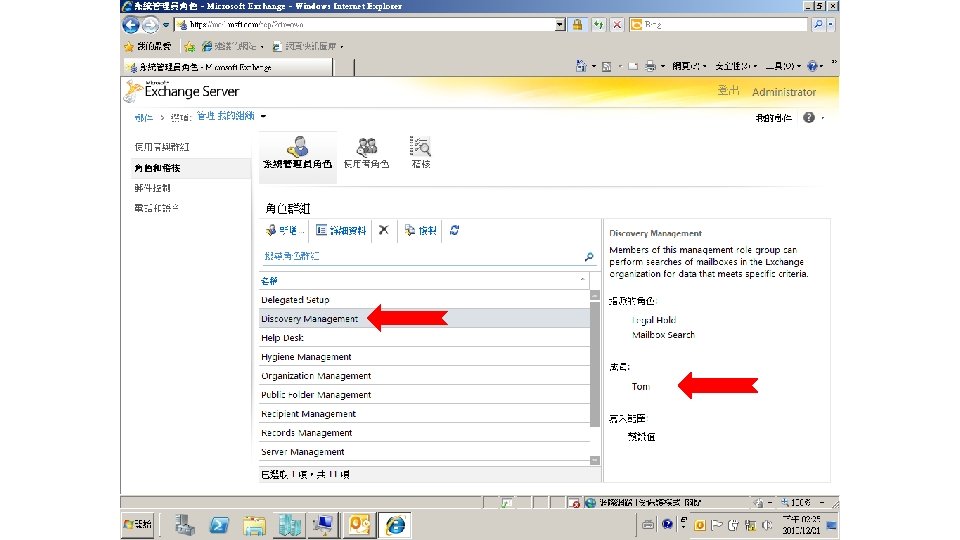Open Windows Explorer folder from taskbar
This screenshot has height=540, width=960.
[254, 525]
